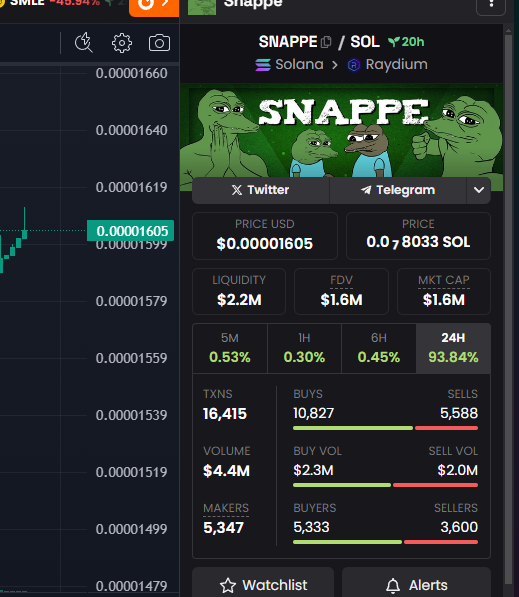Click the buy/sell volume ratio bar
Viewport: 519px width, 597px height.
[385, 485]
